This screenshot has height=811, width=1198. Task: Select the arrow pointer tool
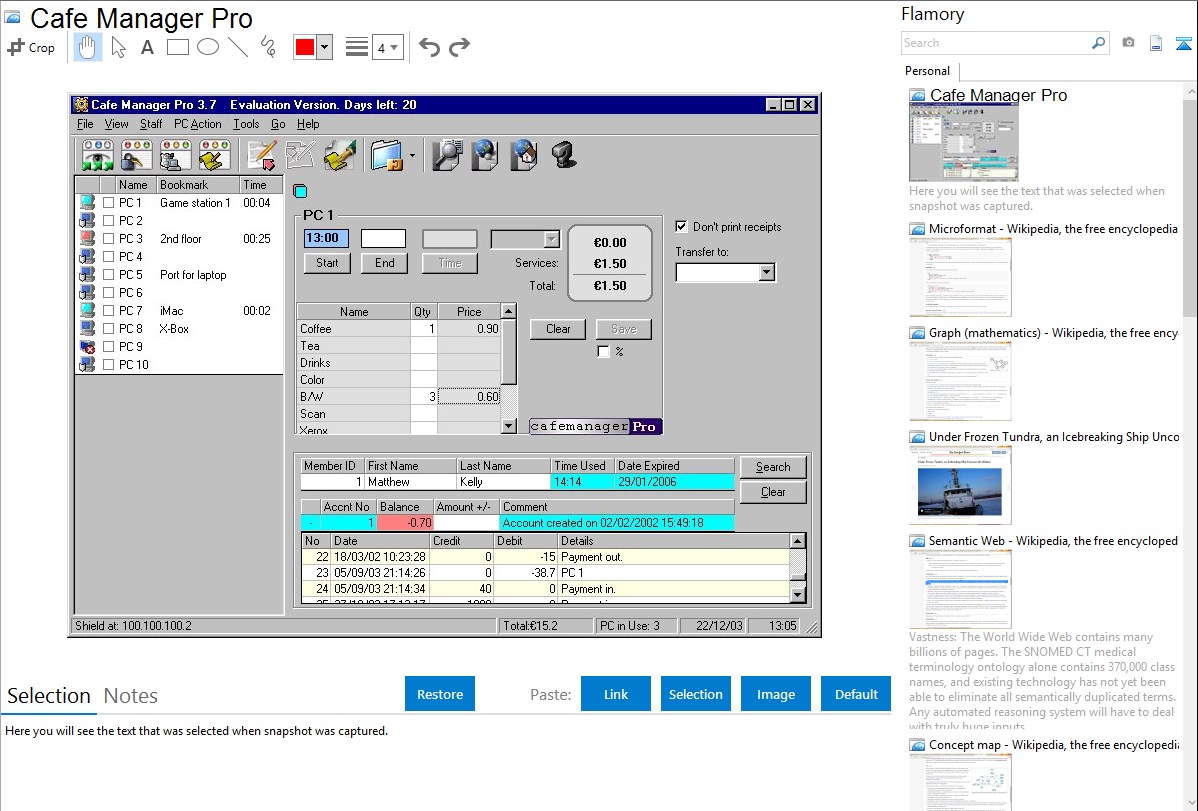point(118,47)
